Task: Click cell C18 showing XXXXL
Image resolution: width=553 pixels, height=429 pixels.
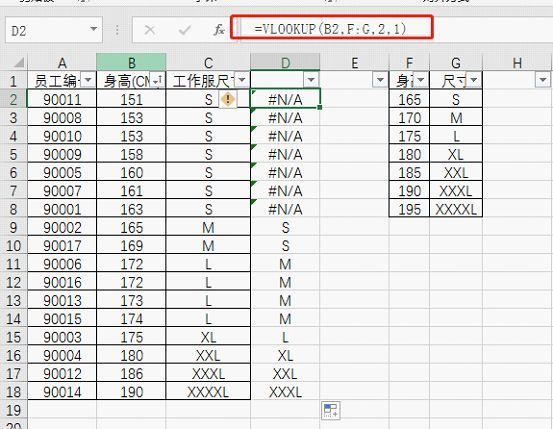Action: click(208, 392)
